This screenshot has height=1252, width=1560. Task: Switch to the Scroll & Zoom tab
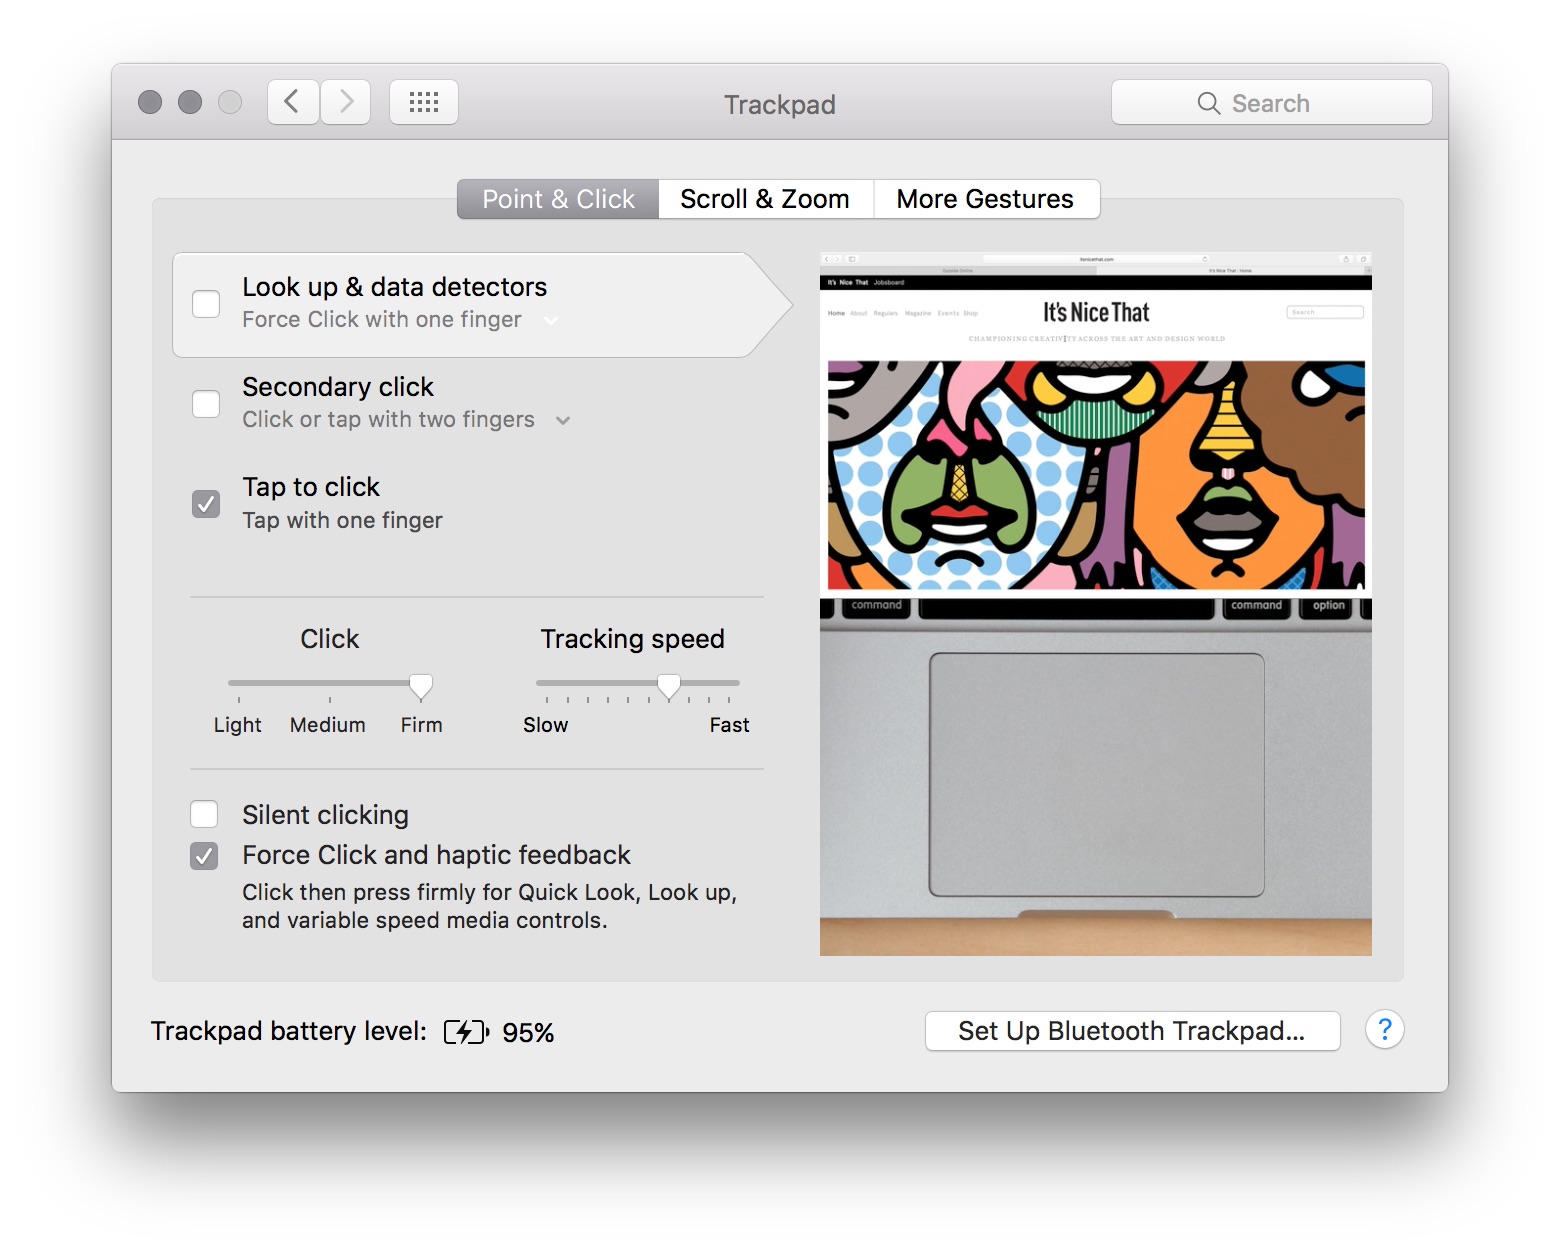(765, 199)
